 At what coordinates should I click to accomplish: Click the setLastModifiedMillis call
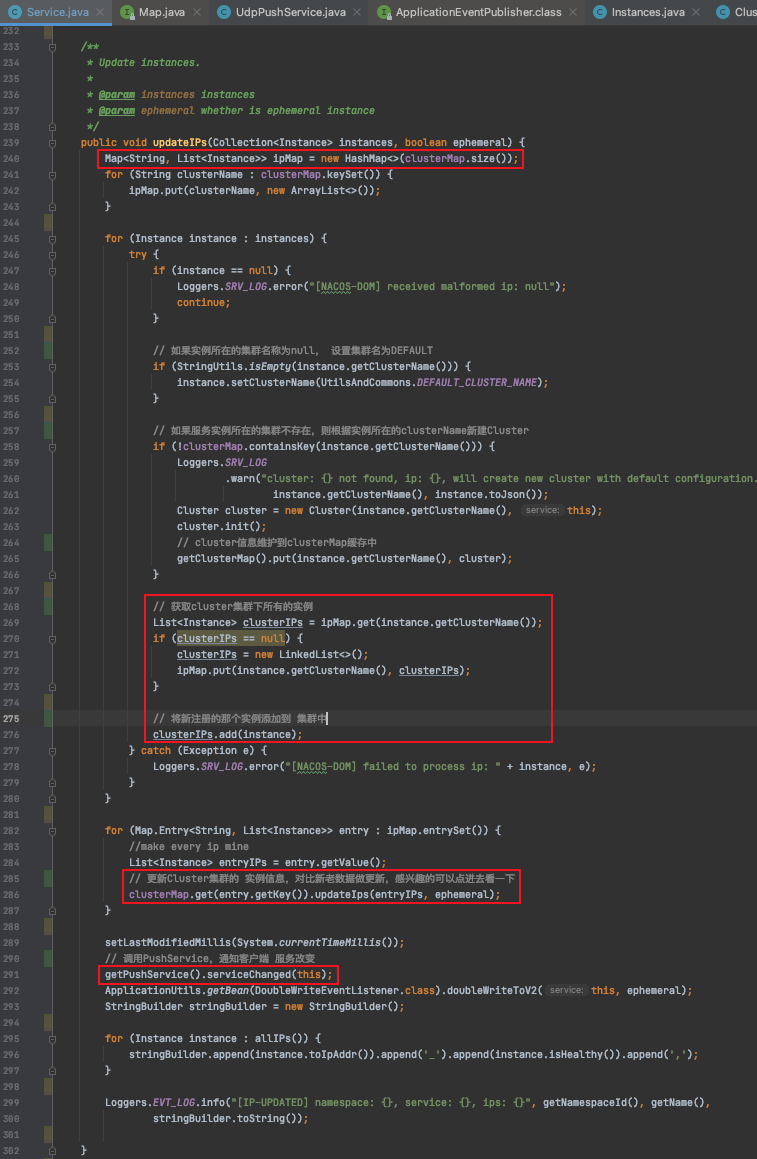254,942
